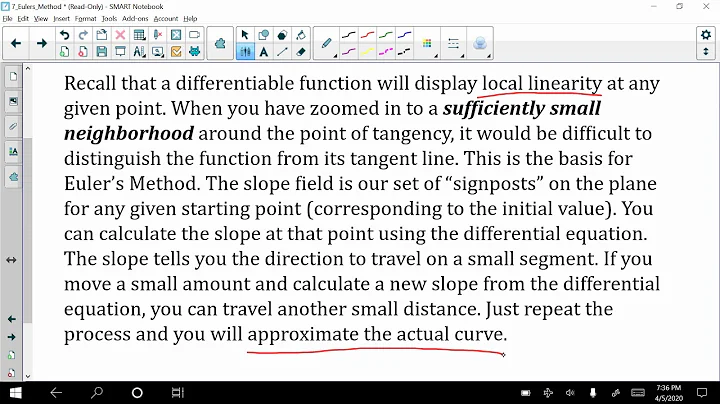Open the color palette grid dropdown
Image resolution: width=720 pixels, height=404 pixels.
click(428, 44)
